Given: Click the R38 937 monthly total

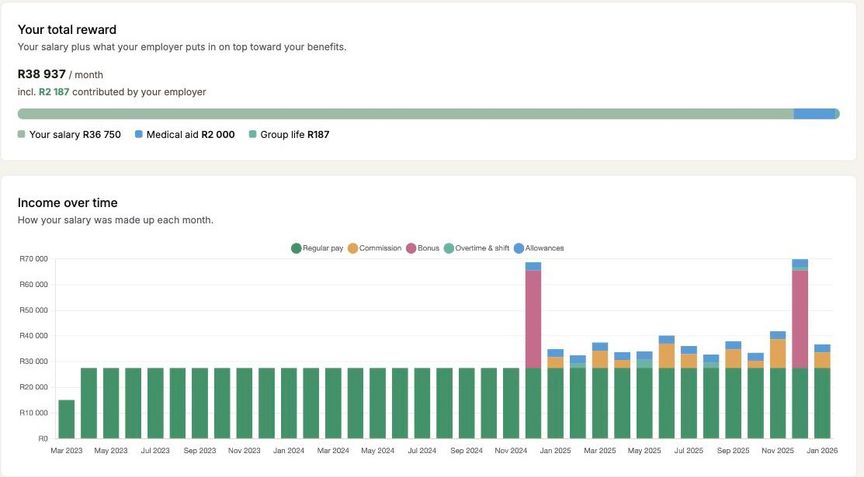Looking at the screenshot, I should pos(42,74).
